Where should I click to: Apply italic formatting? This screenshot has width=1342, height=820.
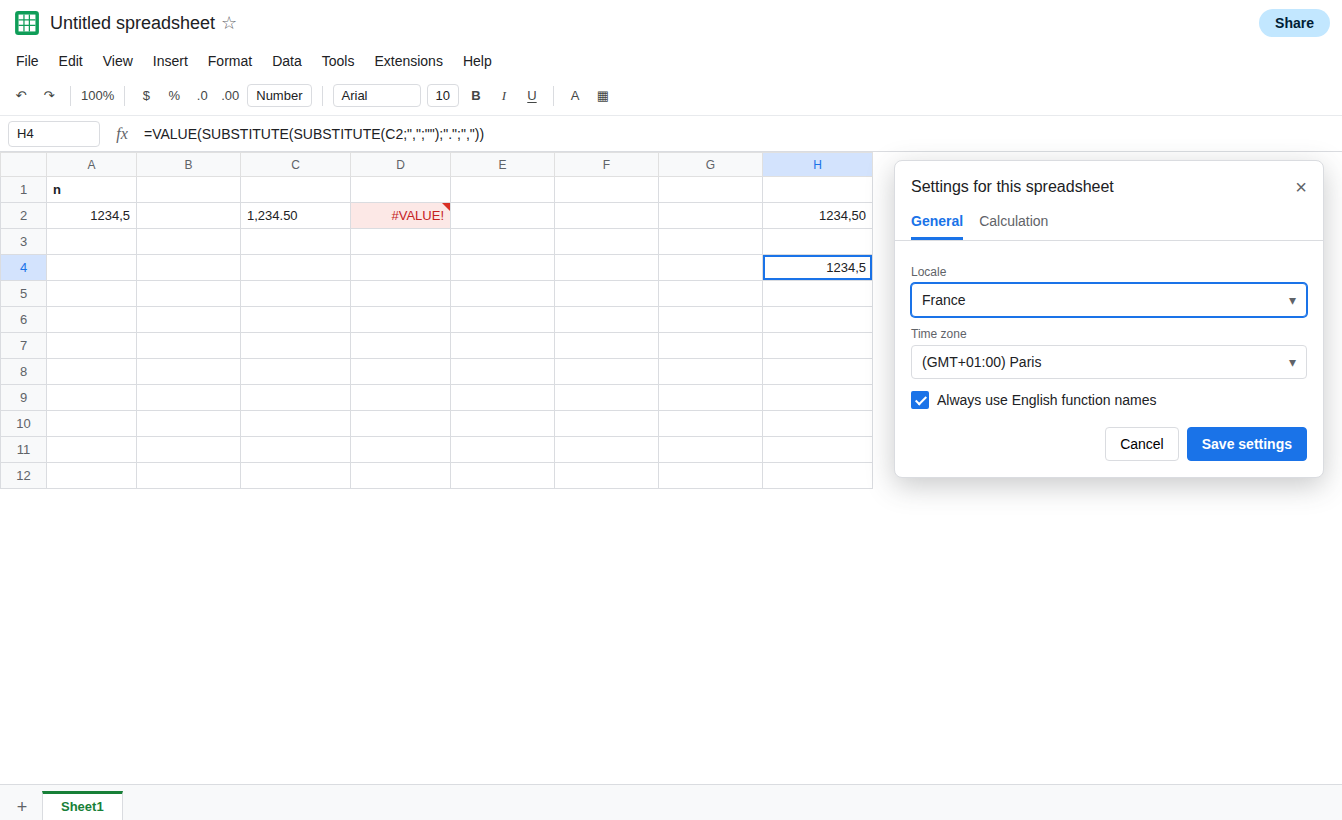click(504, 96)
